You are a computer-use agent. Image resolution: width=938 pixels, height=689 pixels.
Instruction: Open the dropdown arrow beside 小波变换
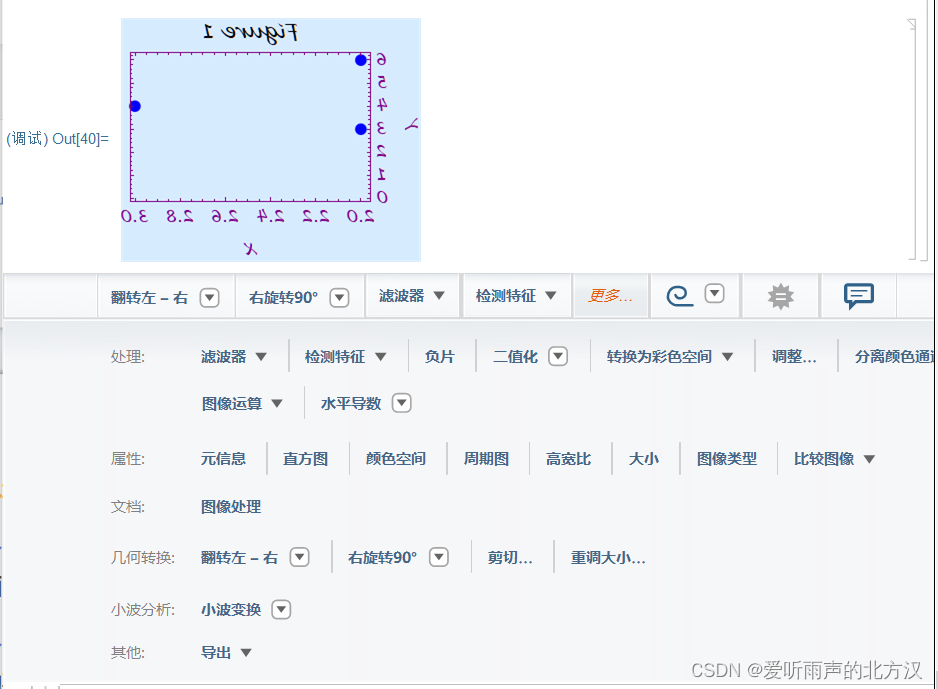point(281,609)
